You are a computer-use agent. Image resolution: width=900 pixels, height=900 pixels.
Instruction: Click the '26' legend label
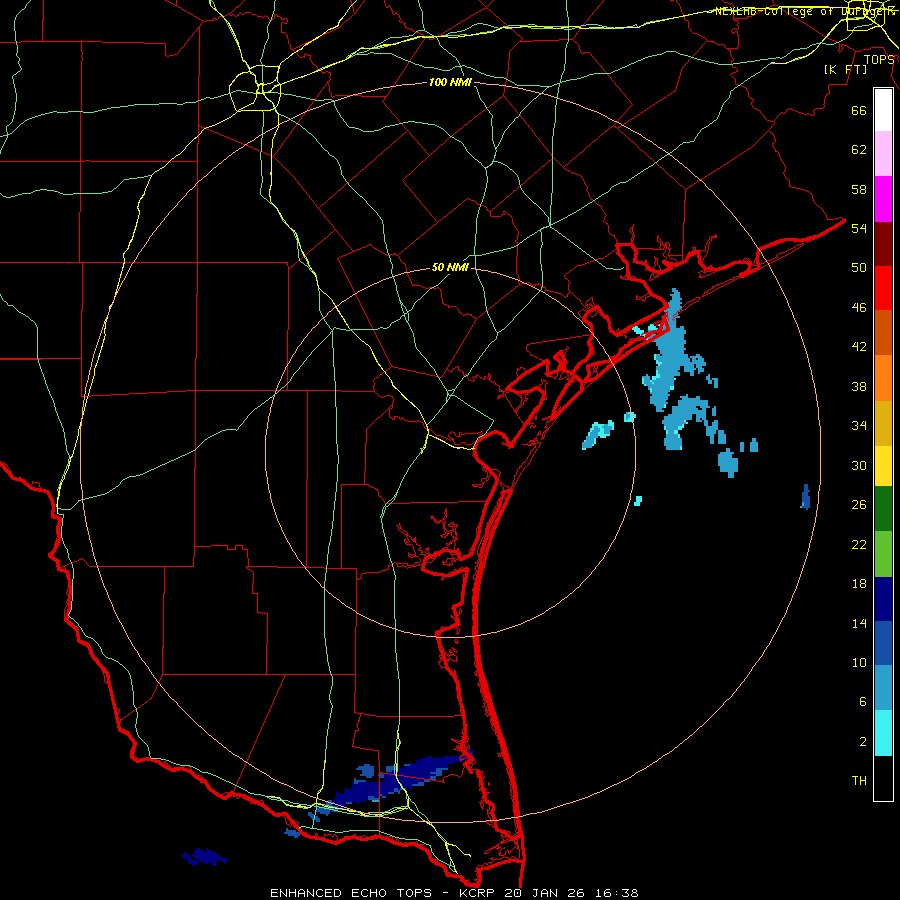pos(859,505)
